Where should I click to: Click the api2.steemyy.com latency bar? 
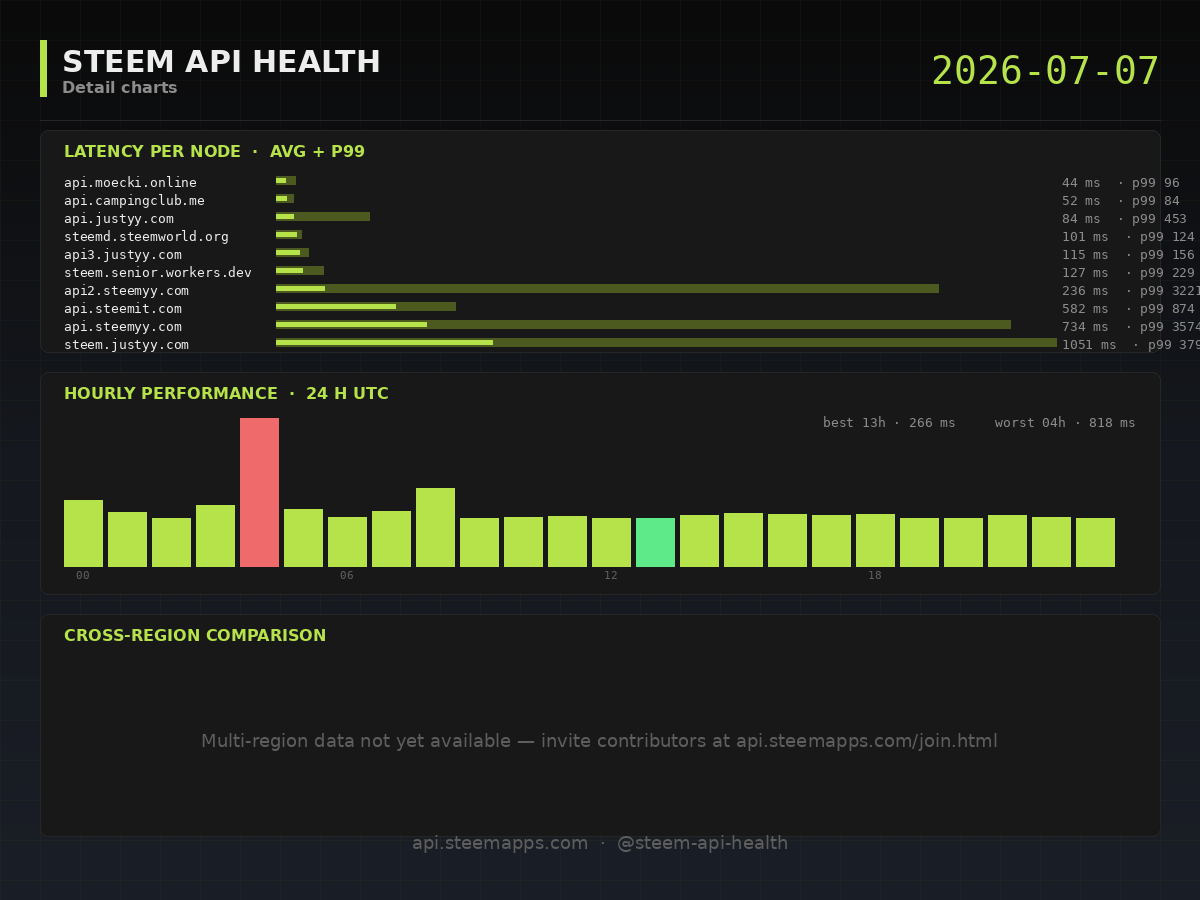607,289
